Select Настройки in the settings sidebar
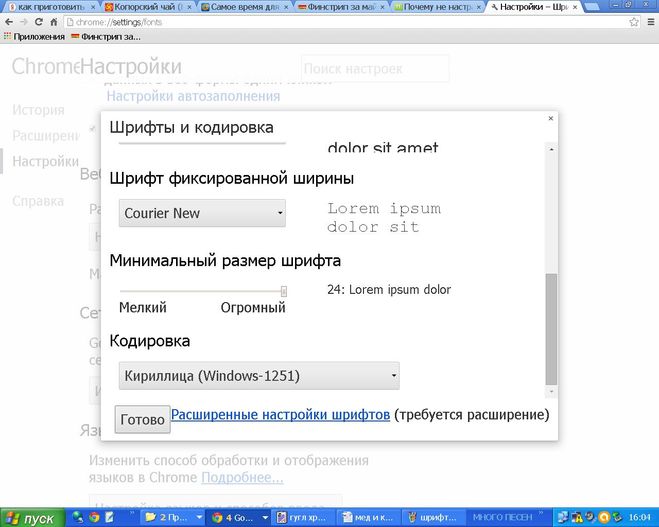The width and height of the screenshot is (659, 527). click(x=45, y=161)
